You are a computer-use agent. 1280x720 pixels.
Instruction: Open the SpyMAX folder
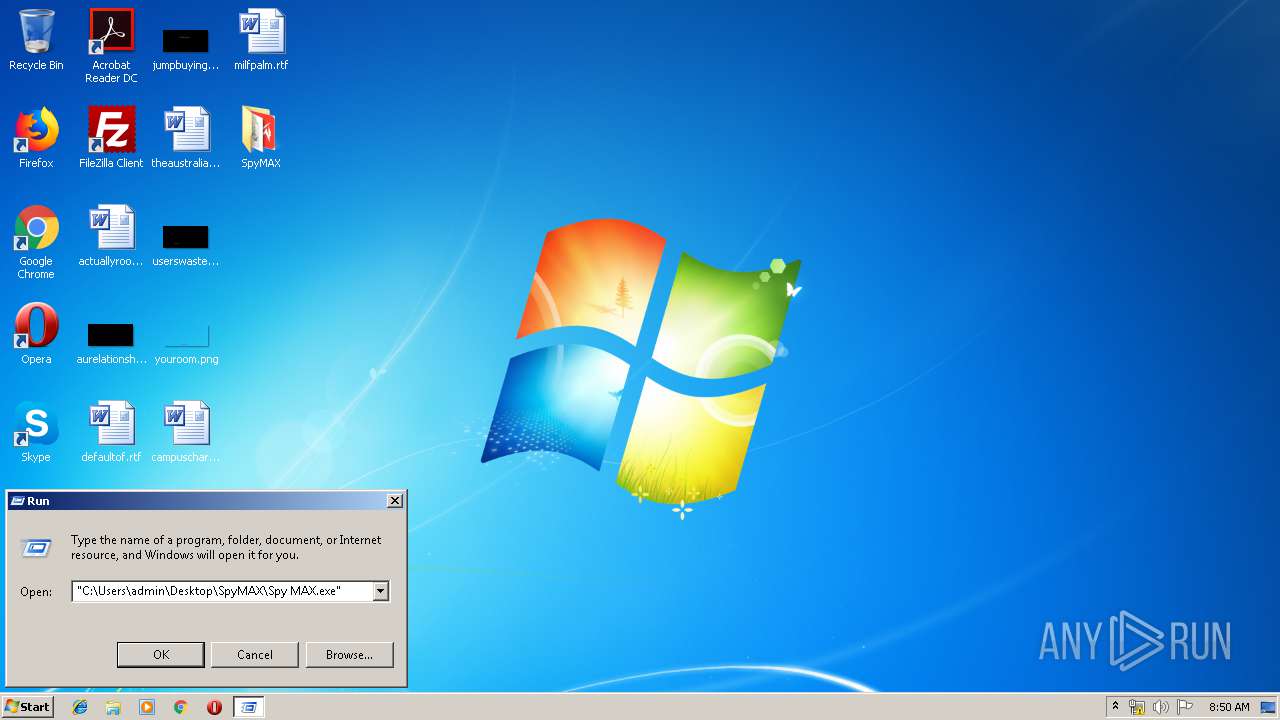pos(261,138)
